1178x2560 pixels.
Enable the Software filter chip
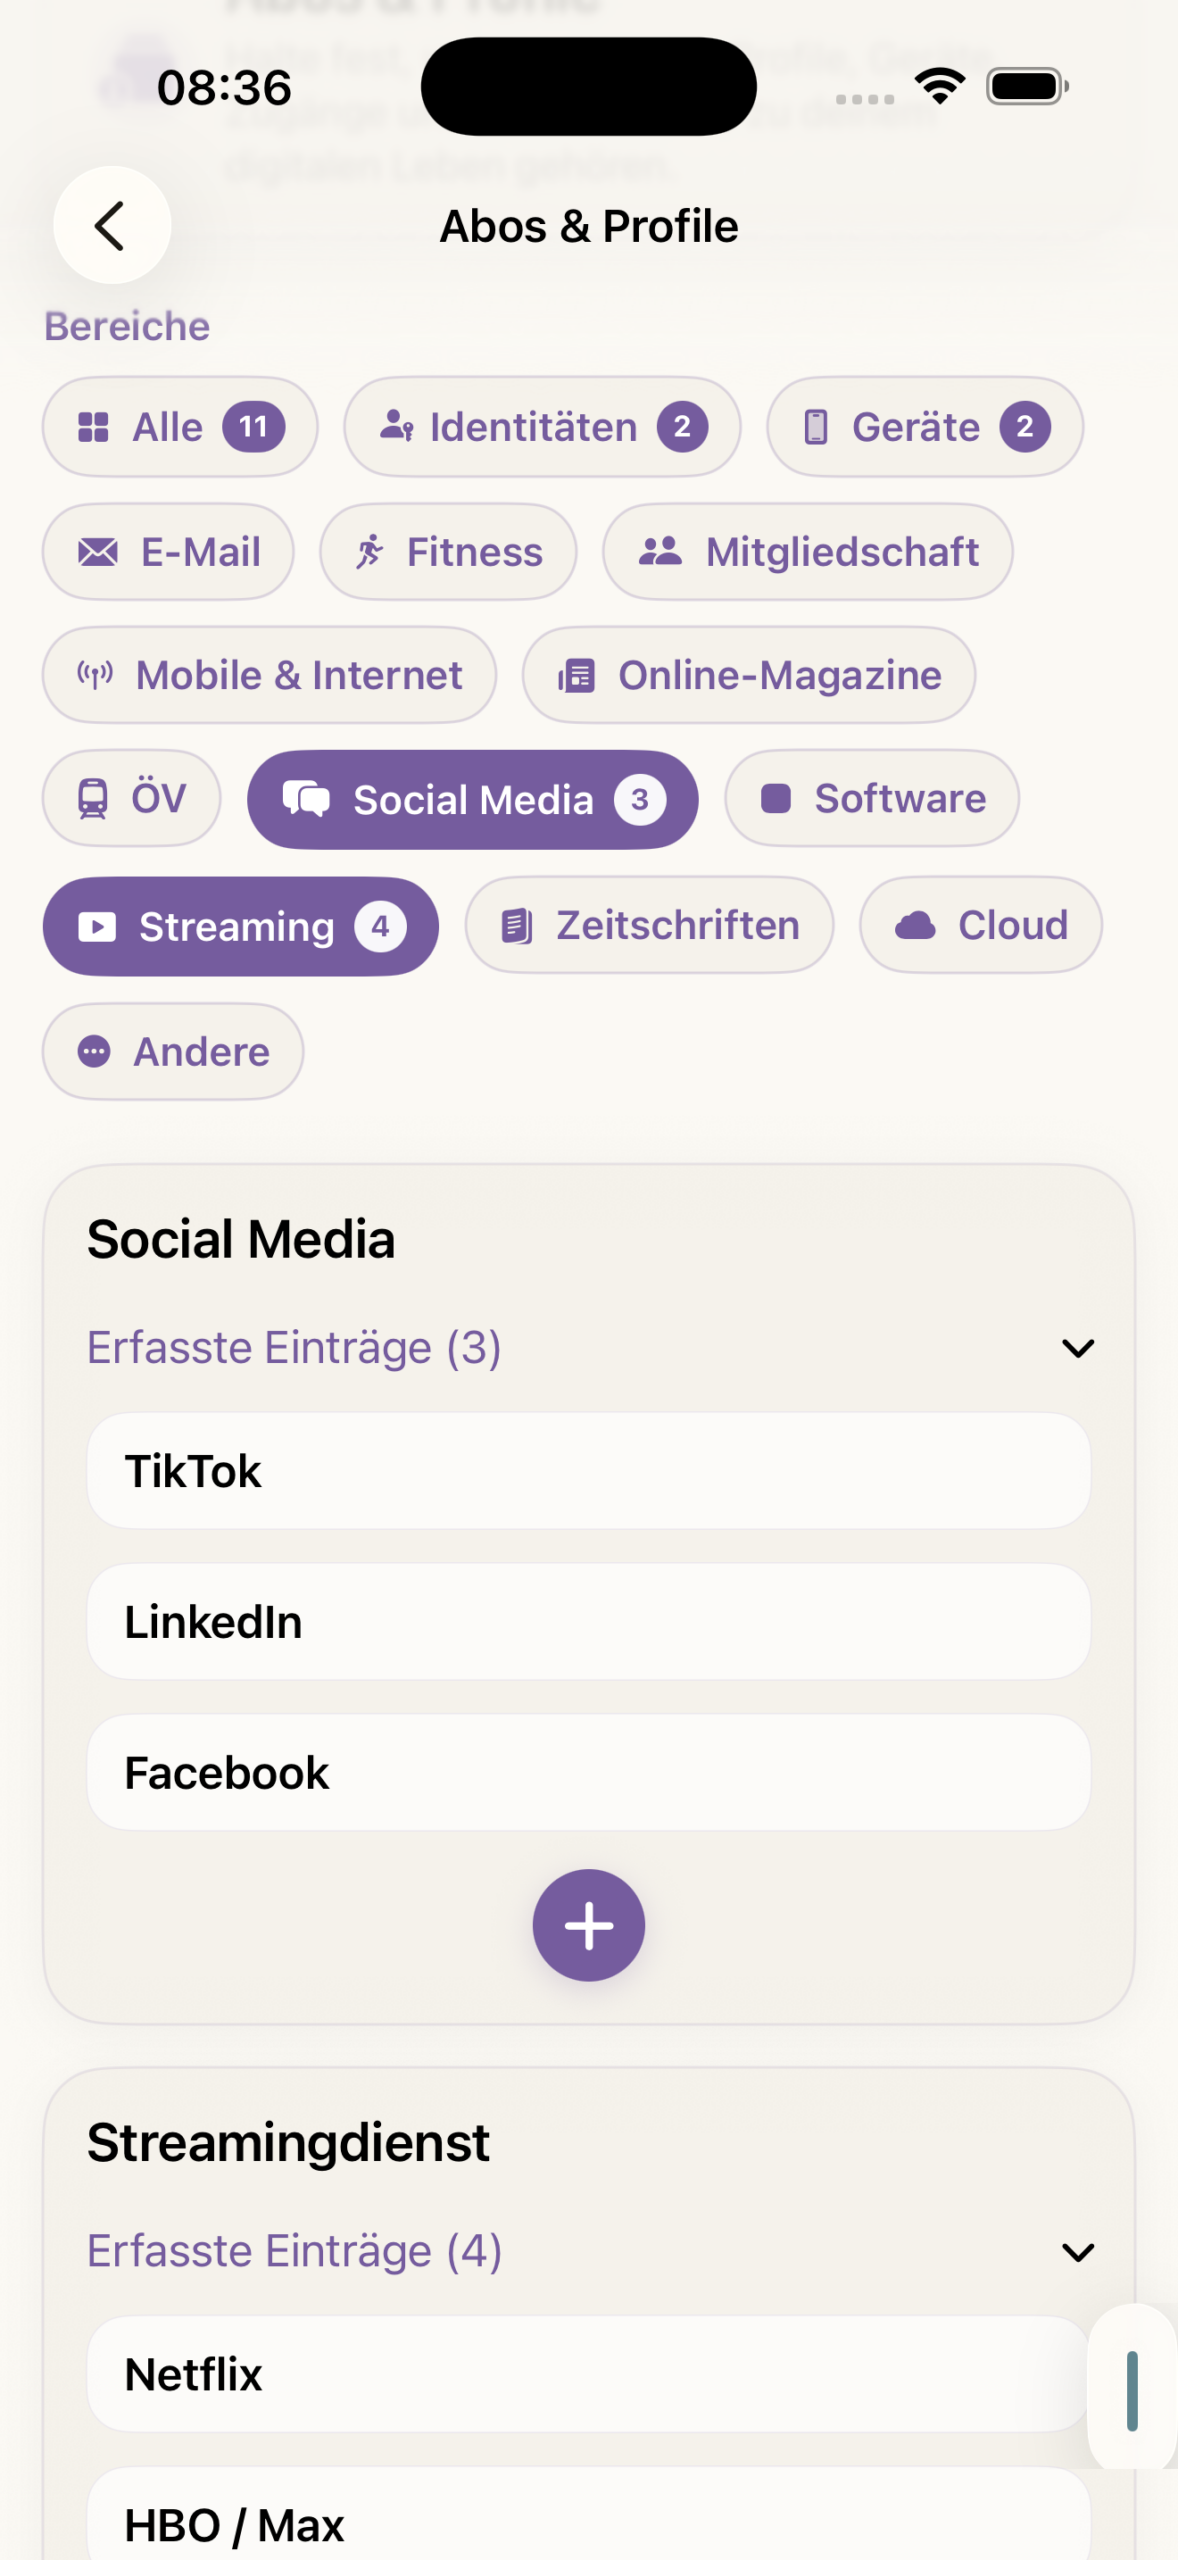pos(872,799)
